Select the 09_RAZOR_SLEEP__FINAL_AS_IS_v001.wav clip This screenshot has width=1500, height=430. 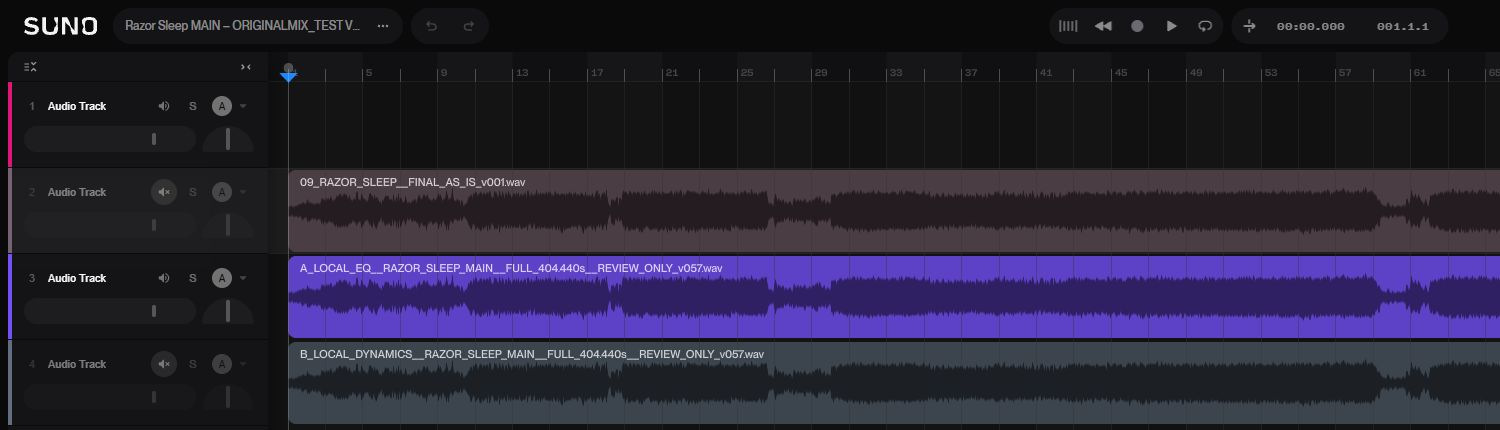click(894, 211)
